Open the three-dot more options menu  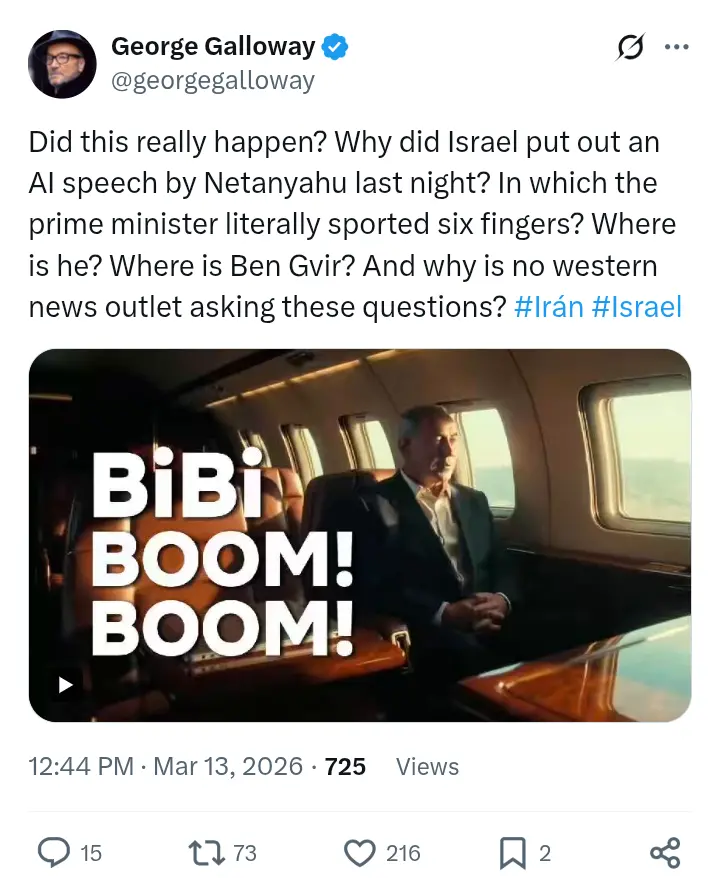pos(677,47)
